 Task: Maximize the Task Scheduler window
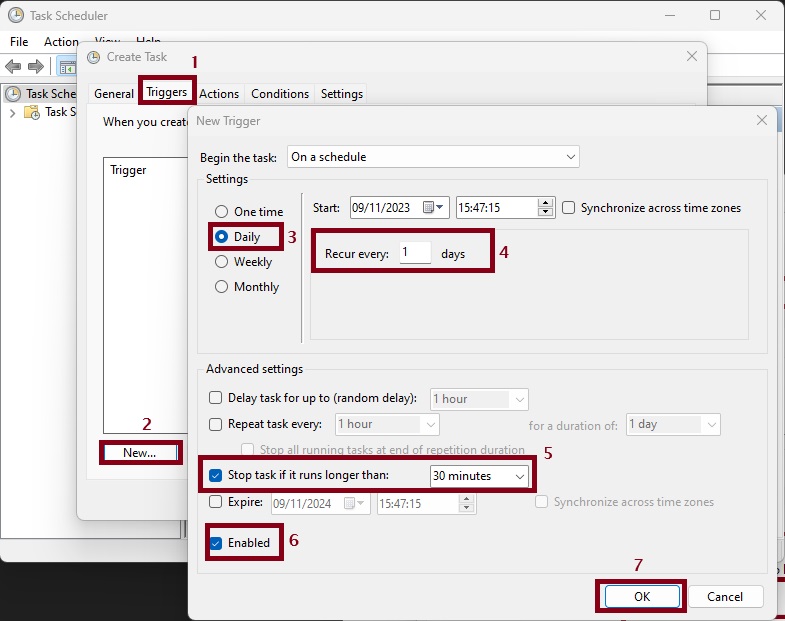click(x=715, y=16)
